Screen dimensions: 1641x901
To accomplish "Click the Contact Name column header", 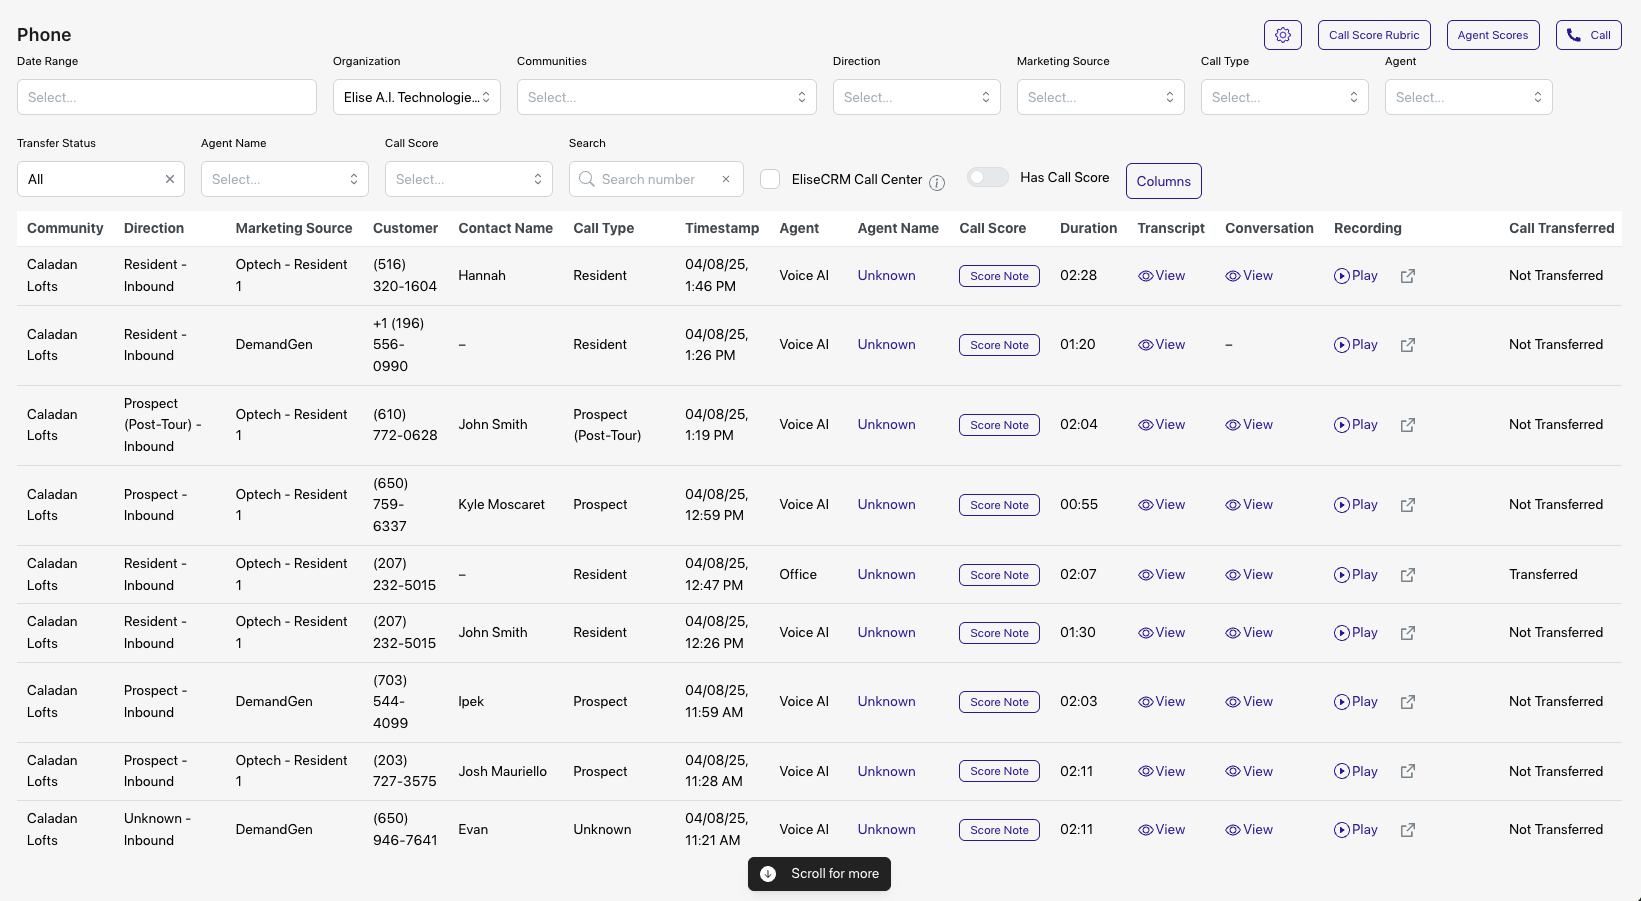I will (505, 228).
